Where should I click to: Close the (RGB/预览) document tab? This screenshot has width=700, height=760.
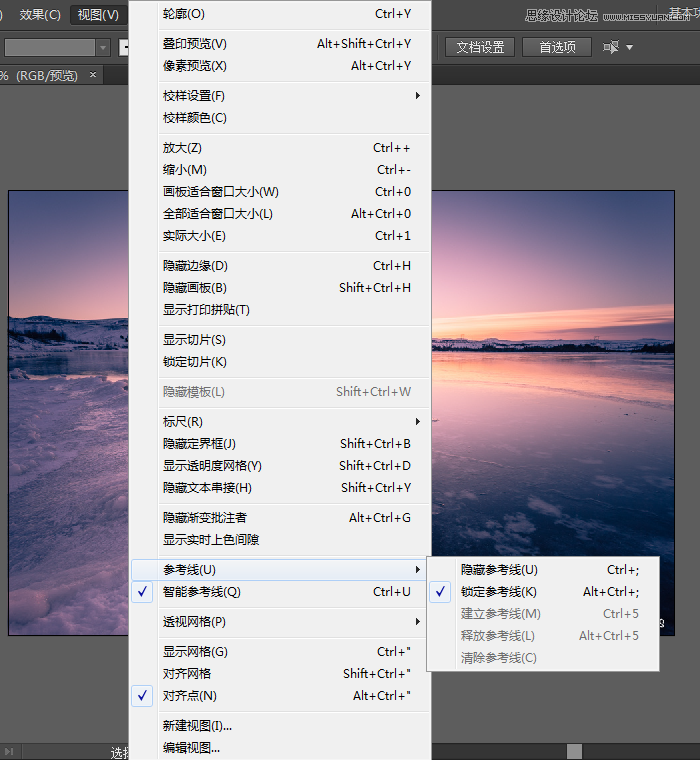coord(93,75)
